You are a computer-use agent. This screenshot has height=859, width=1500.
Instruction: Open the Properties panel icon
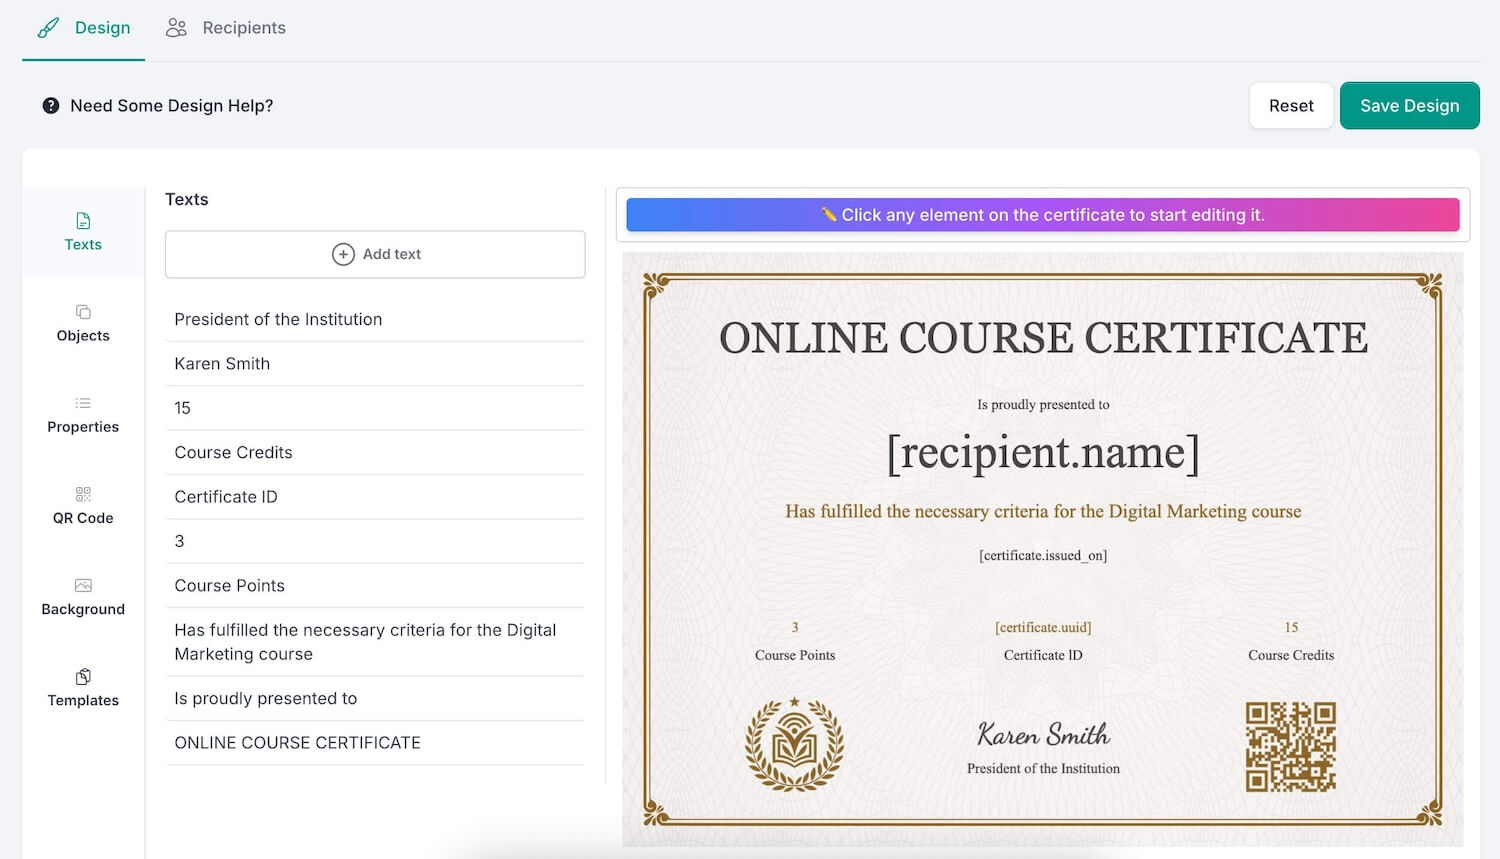[x=83, y=403]
